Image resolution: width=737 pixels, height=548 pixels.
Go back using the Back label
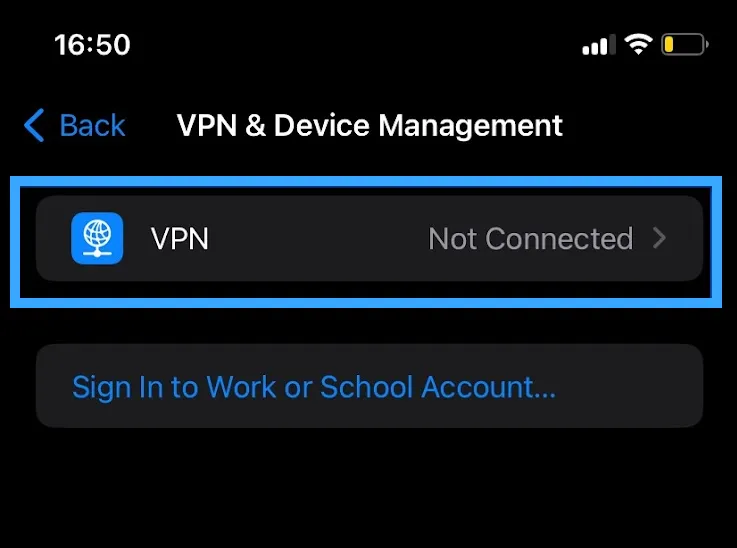[x=92, y=125]
